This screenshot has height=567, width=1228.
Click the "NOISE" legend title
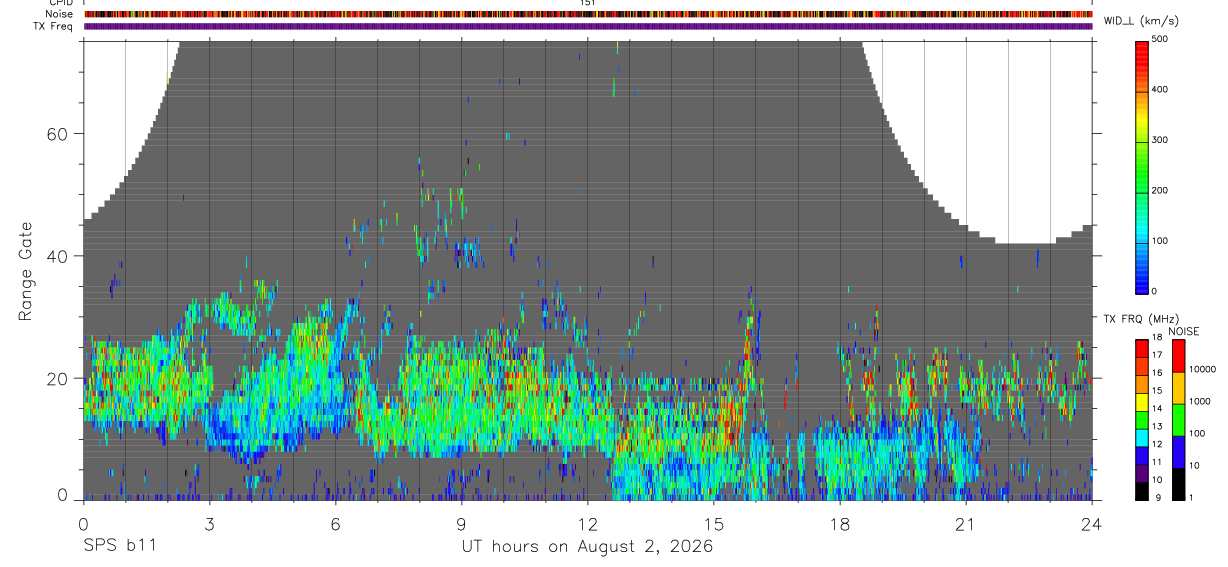point(1183,332)
